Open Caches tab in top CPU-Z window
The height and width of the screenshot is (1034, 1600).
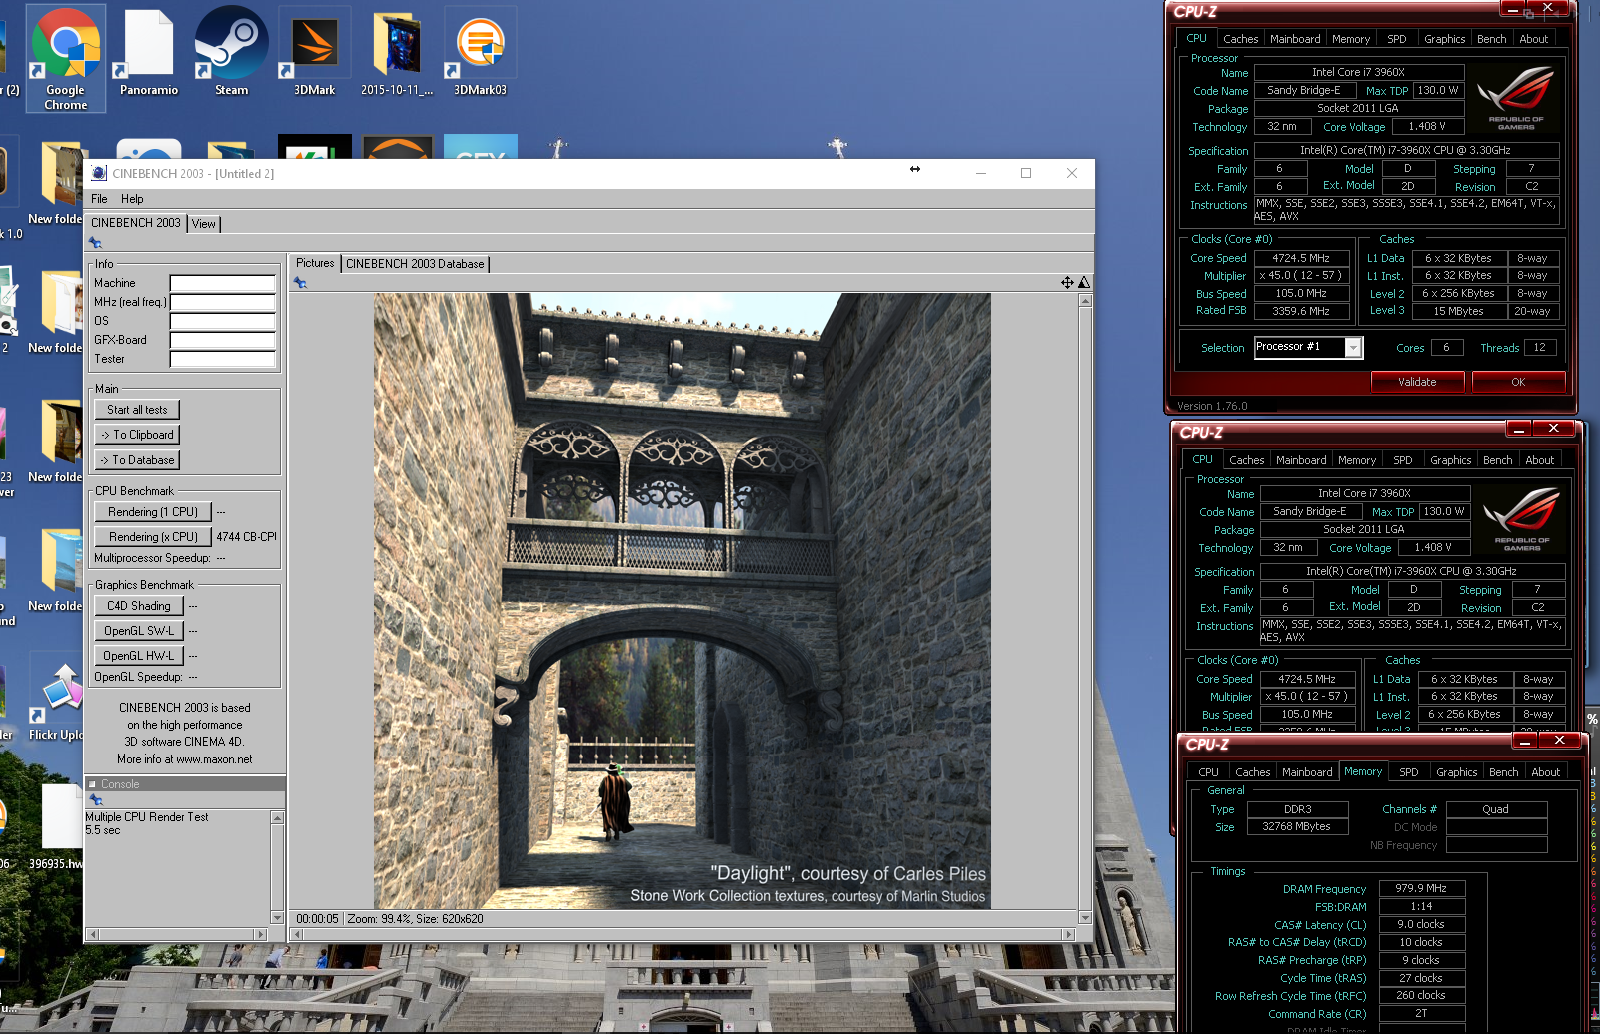click(x=1241, y=39)
